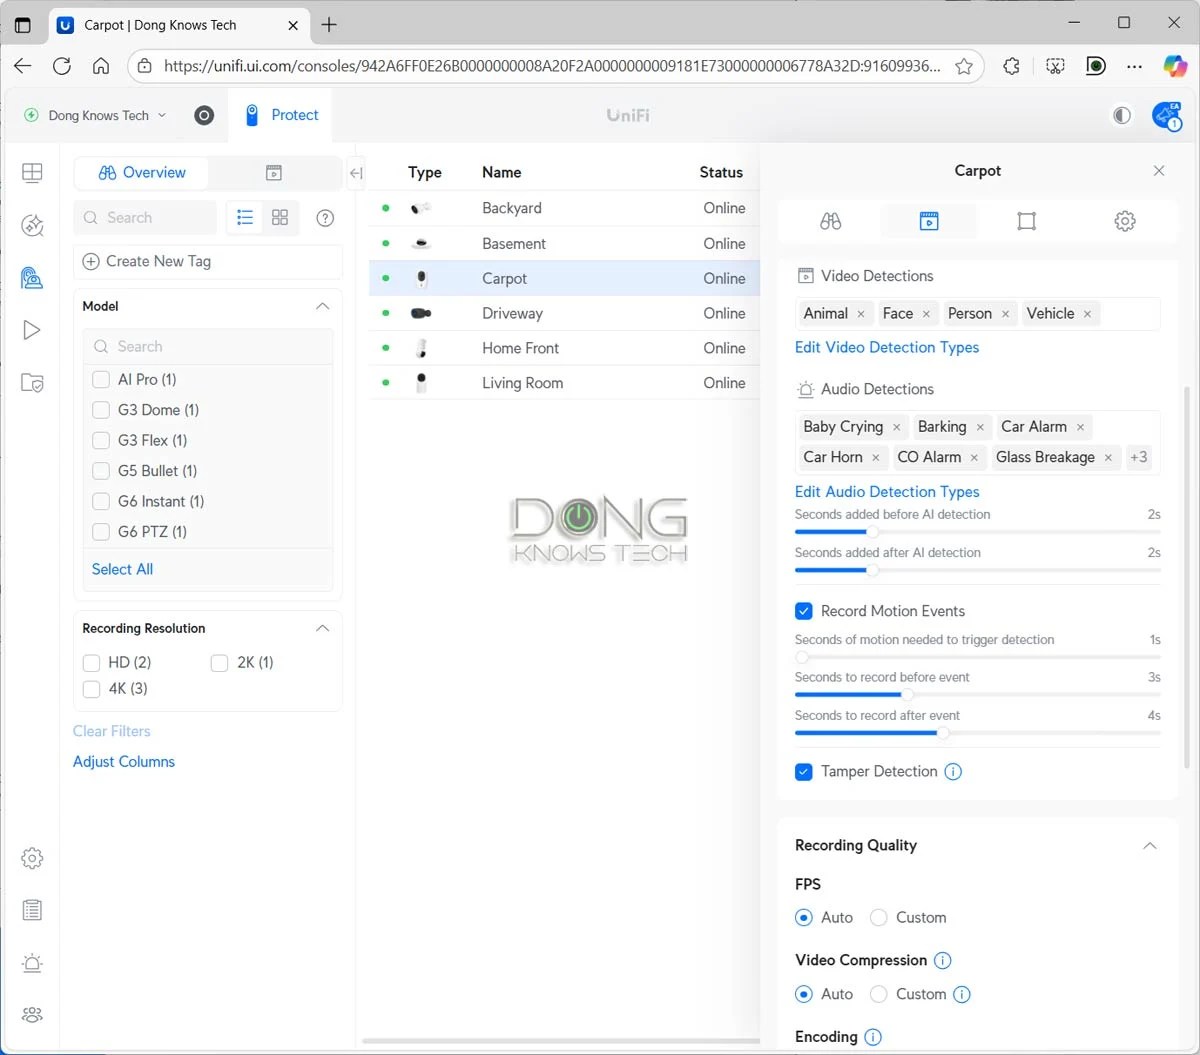Open the cameras devices sidebar icon
Viewport: 1200px width, 1055px height.
(32, 278)
